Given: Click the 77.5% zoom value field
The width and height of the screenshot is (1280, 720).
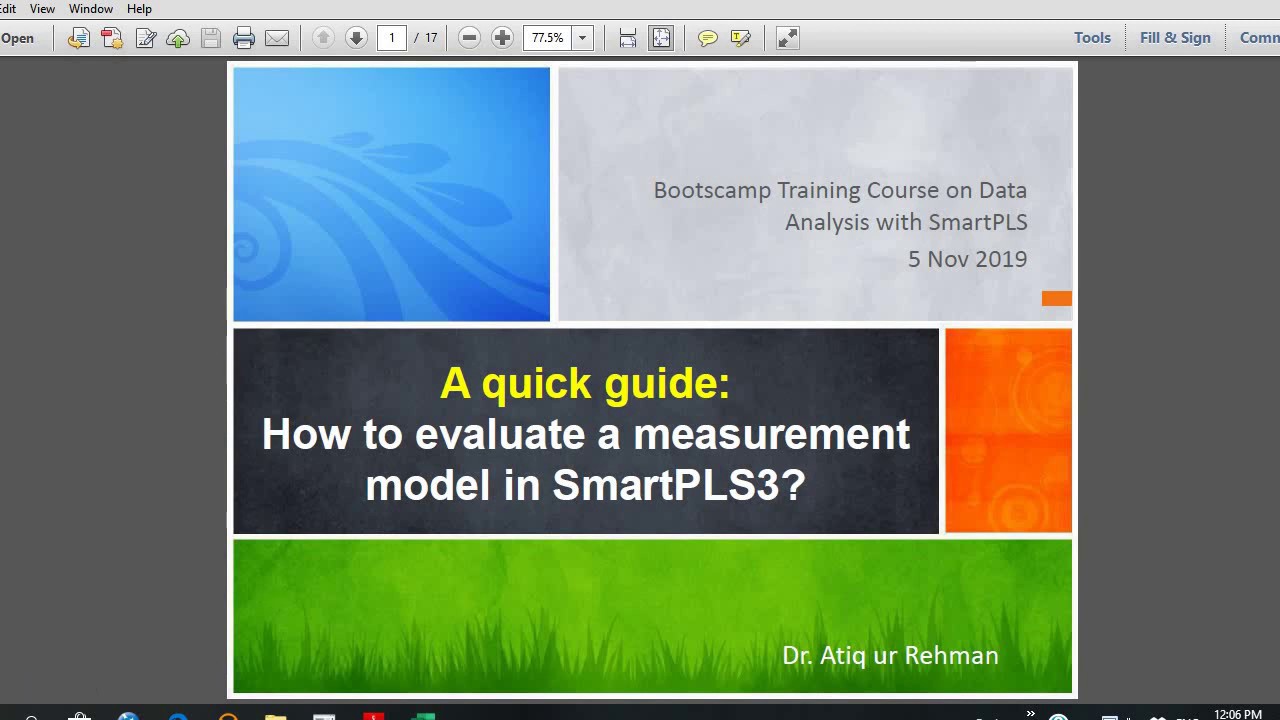Looking at the screenshot, I should (547, 38).
